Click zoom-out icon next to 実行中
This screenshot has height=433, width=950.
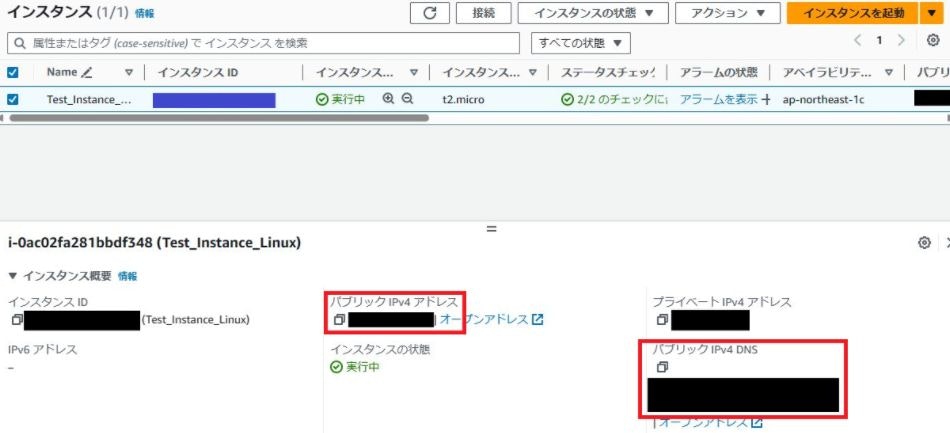pyautogui.click(x=408, y=99)
